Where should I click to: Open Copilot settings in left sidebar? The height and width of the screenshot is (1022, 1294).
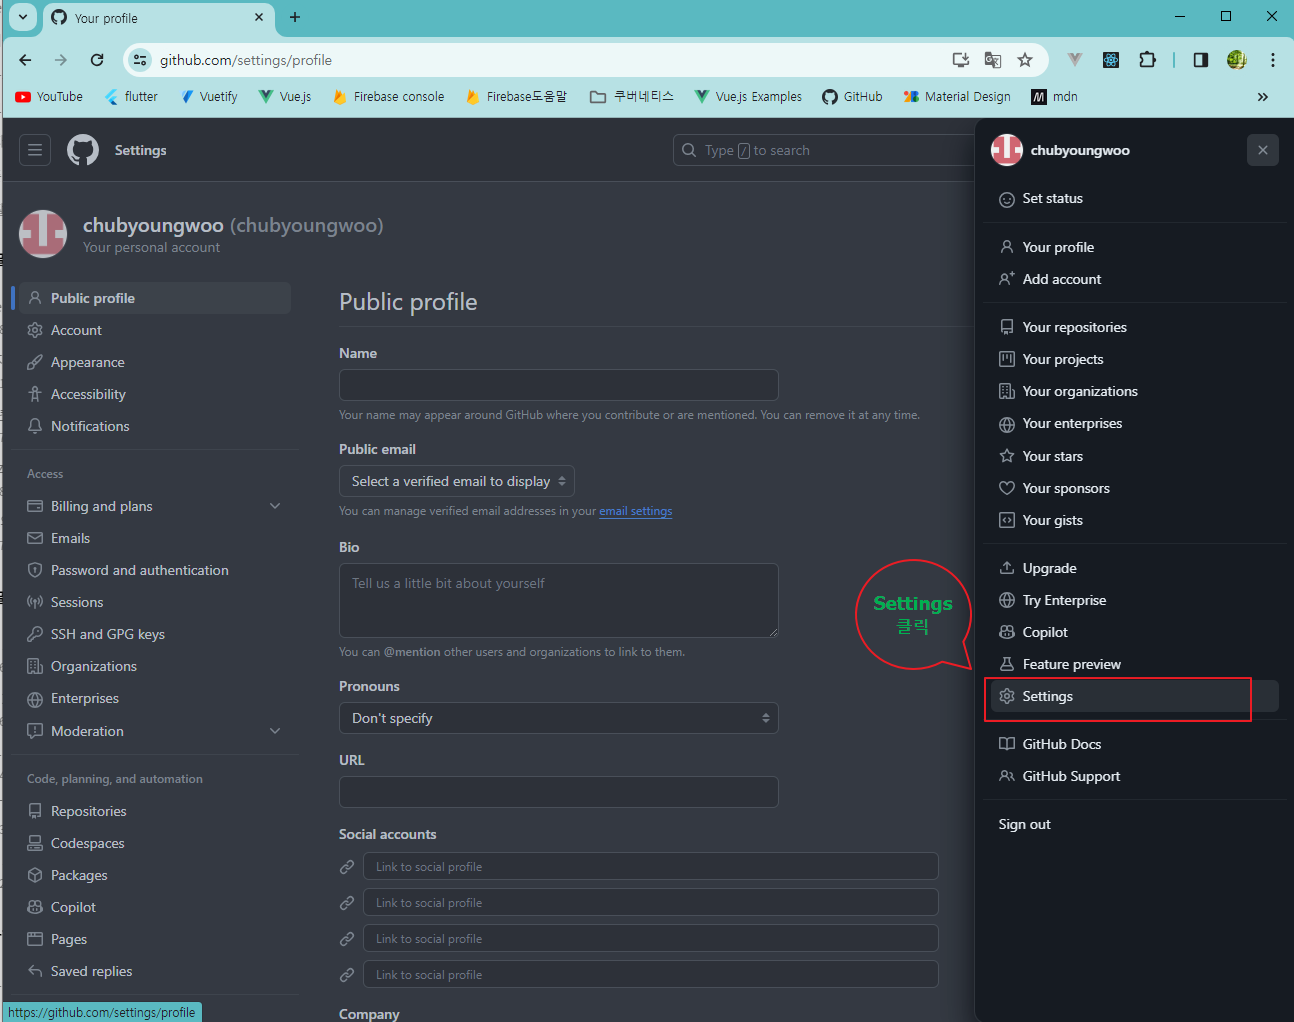(x=155, y=907)
